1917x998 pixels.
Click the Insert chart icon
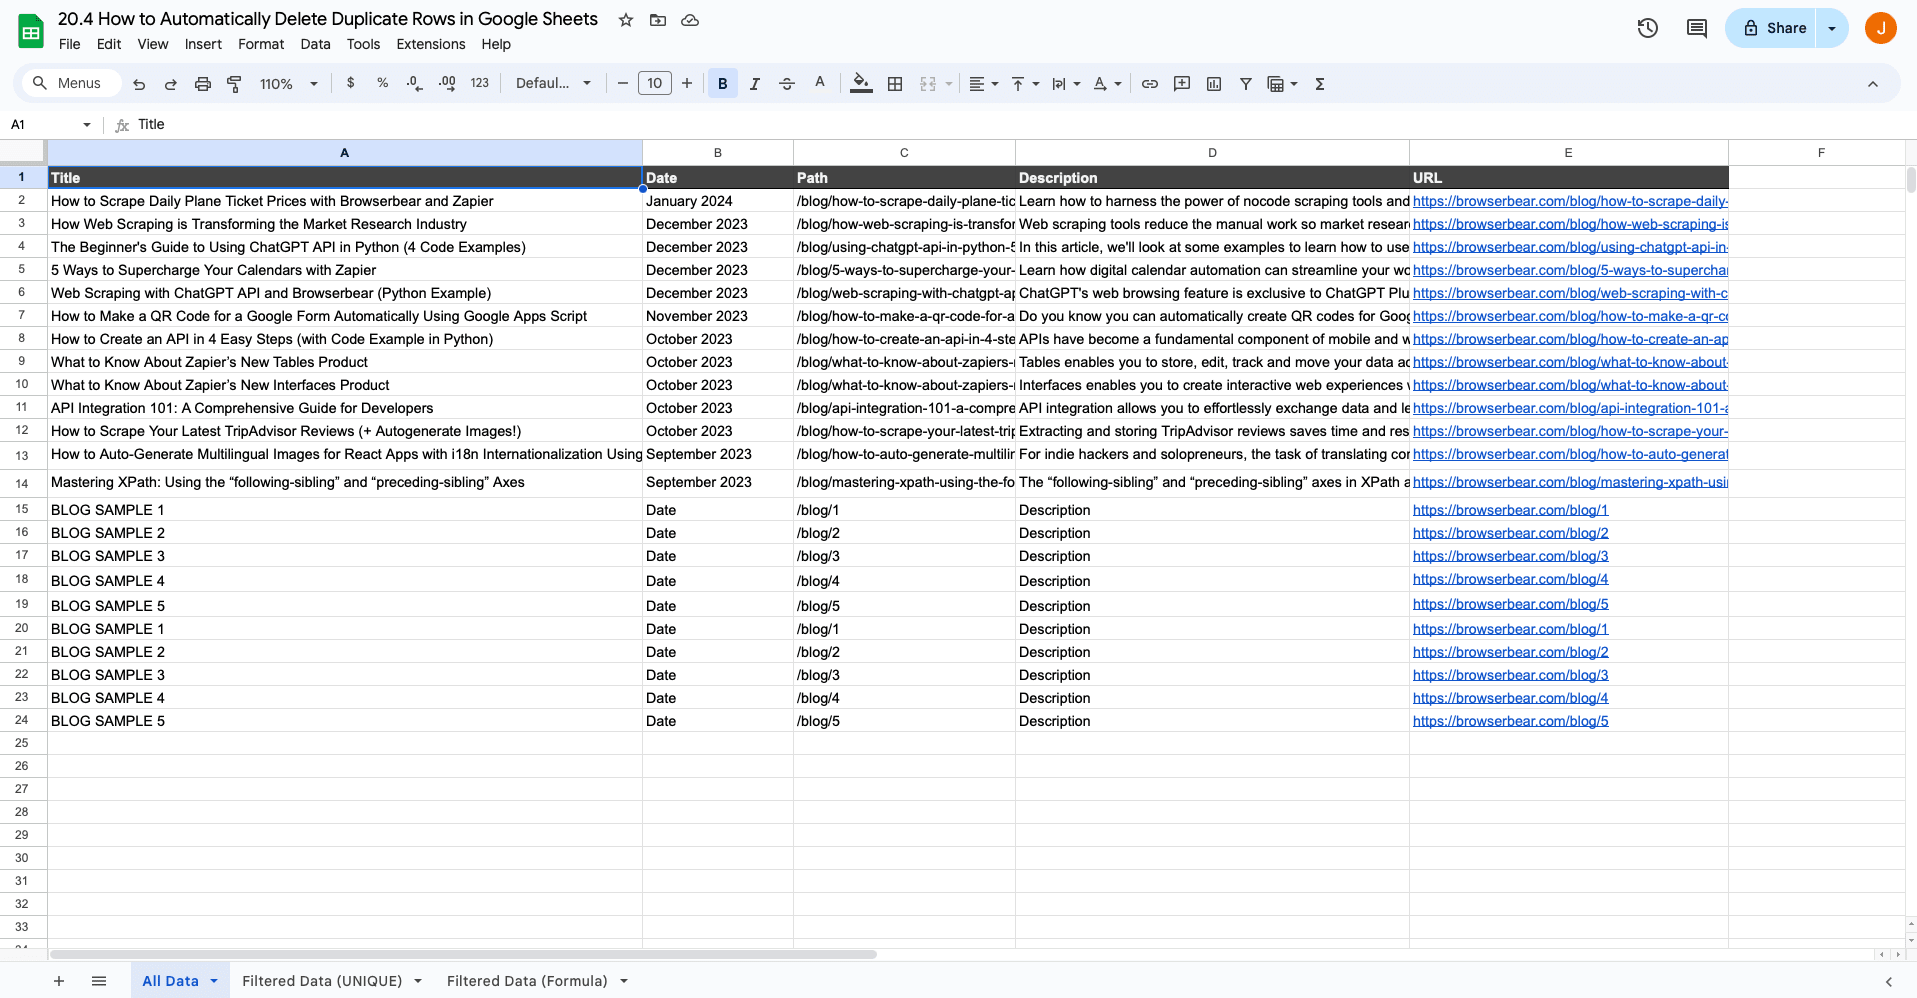[x=1214, y=84]
